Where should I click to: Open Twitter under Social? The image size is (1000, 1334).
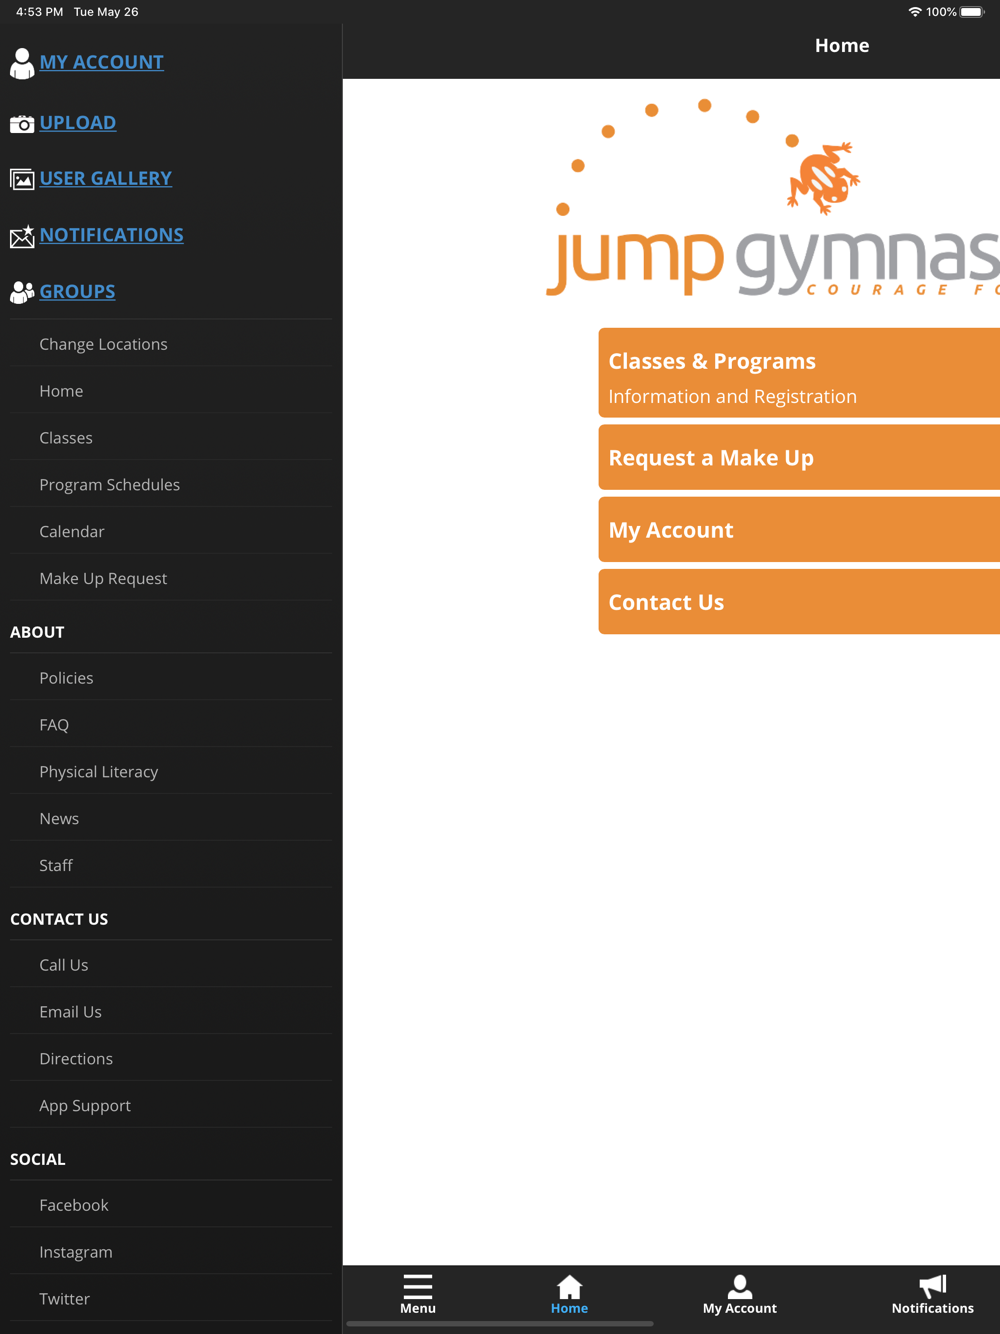tap(171, 1299)
